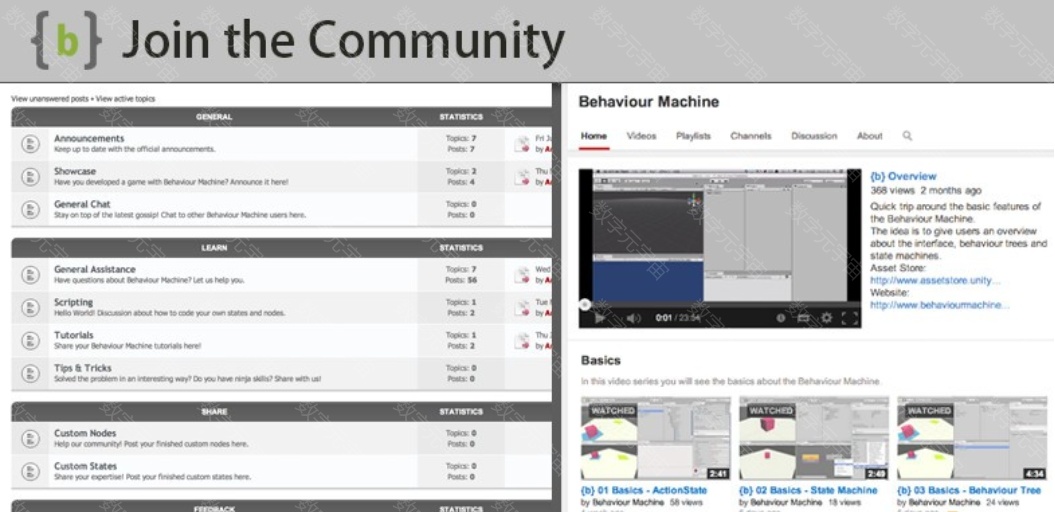
Task: Click the Behaviour Machine channel title
Action: [x=649, y=102]
